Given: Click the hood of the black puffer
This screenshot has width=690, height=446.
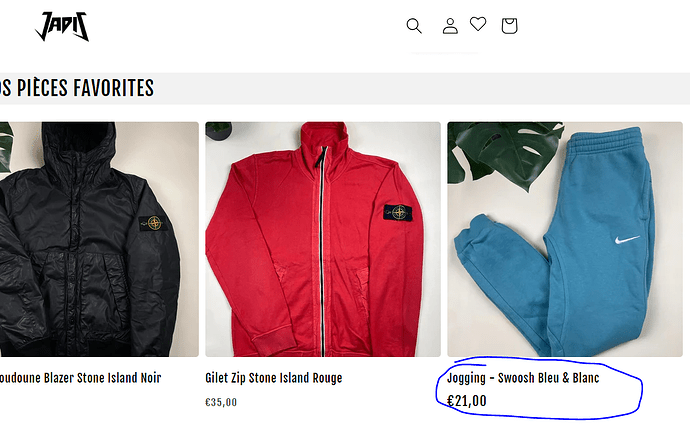Looking at the screenshot, I should (x=90, y=150).
